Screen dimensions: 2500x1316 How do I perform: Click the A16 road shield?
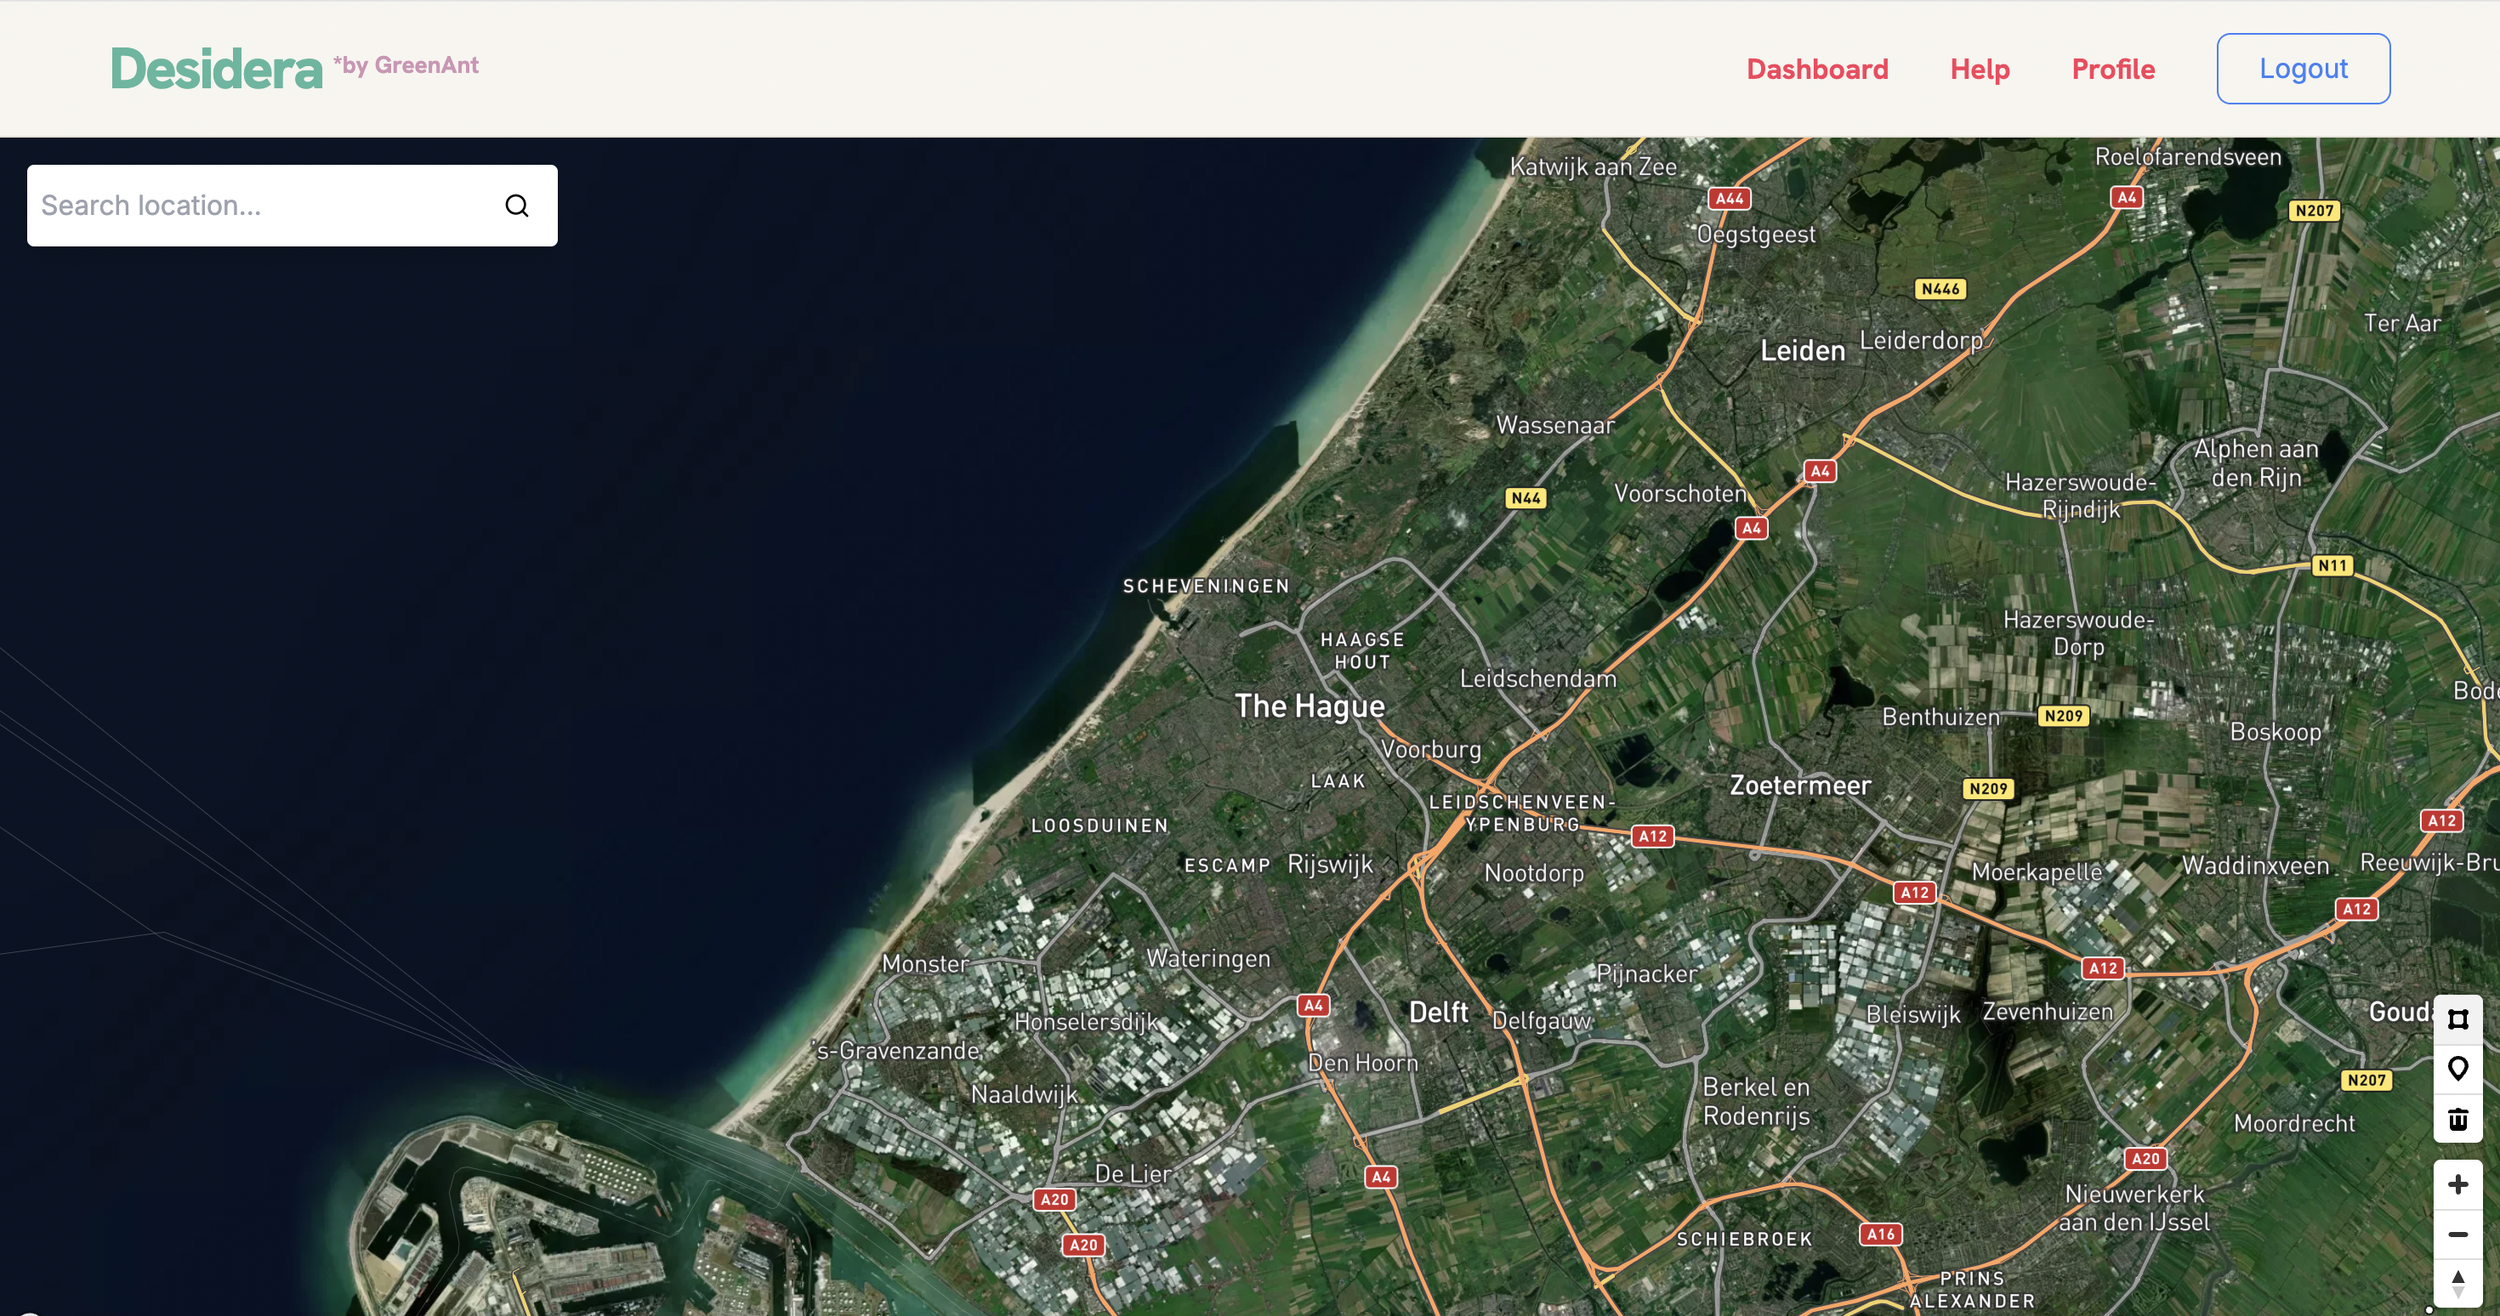pos(1880,1234)
